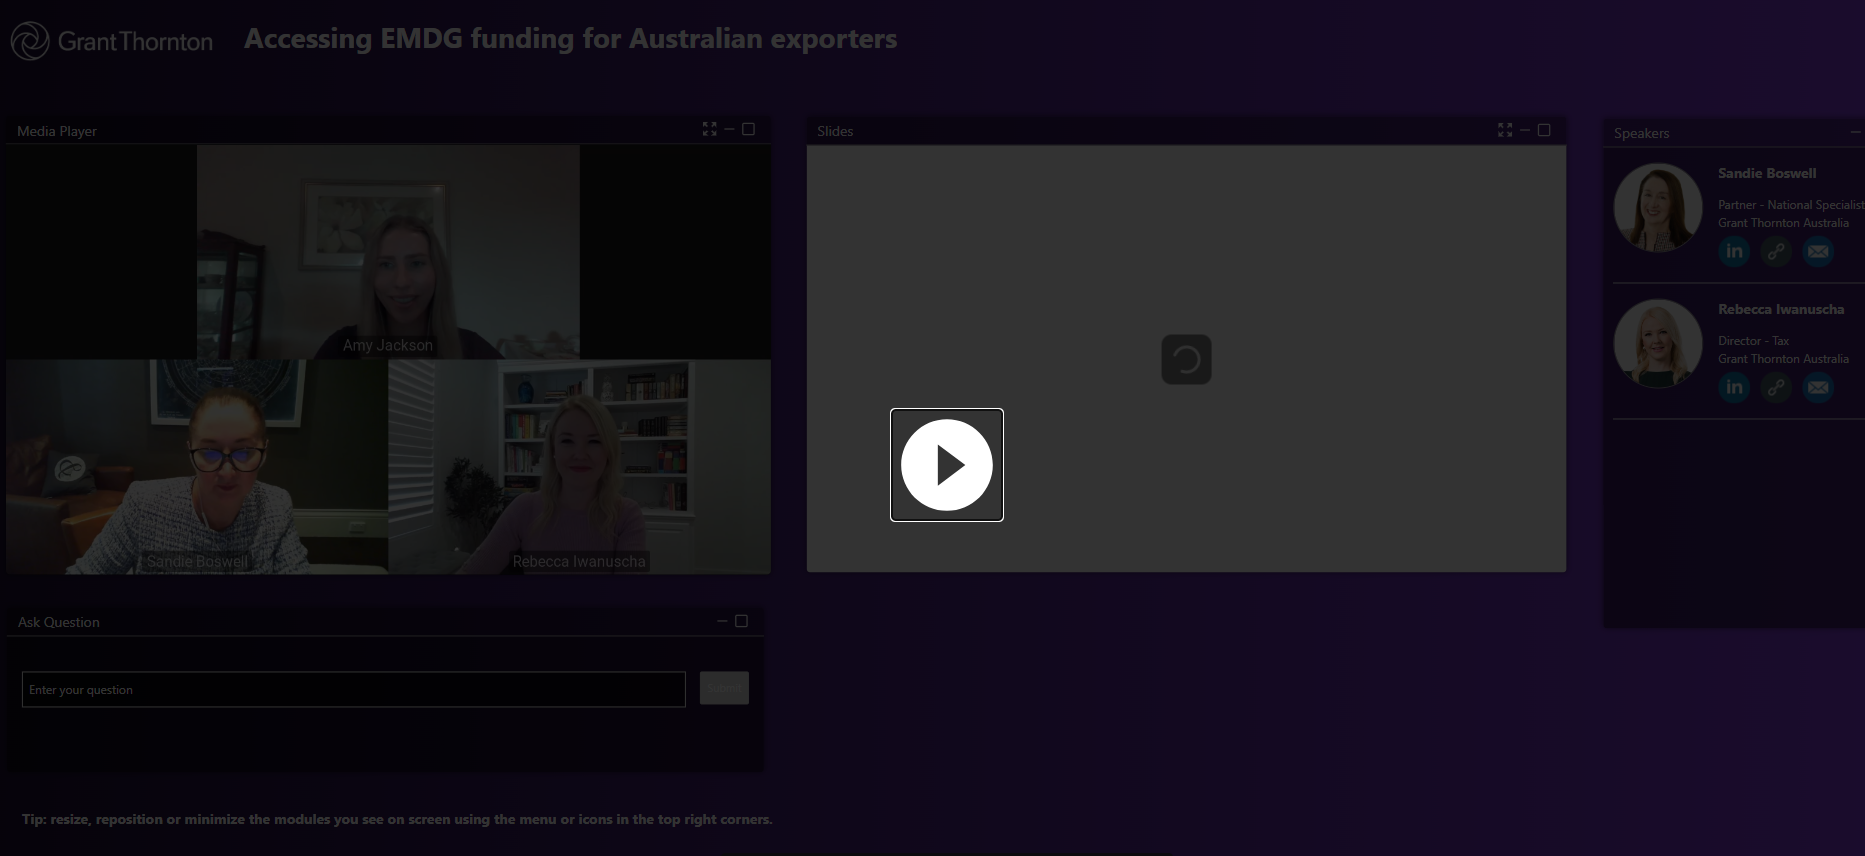The height and width of the screenshot is (856, 1865).
Task: Click Sandie Boswell's speaker photo
Action: pos(1657,207)
